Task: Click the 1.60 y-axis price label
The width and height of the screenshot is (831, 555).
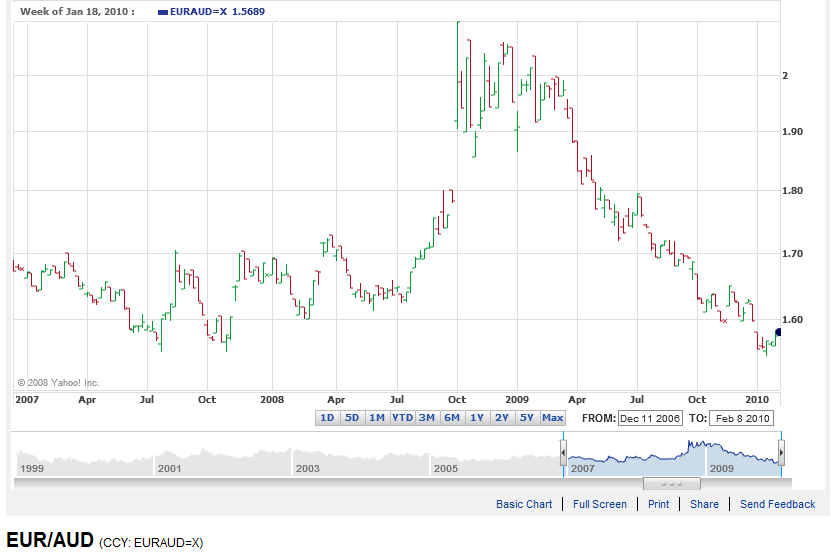Action: coord(792,320)
